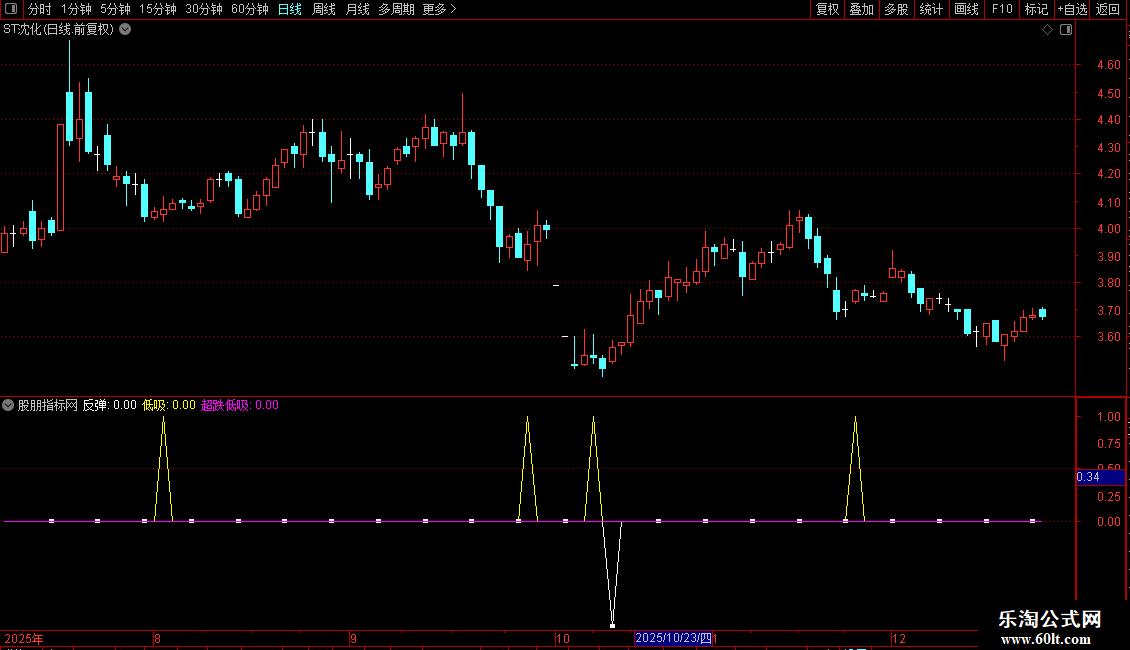Click the 超跌低吸: 0.00 indicator value
The image size is (1130, 650).
[240, 405]
